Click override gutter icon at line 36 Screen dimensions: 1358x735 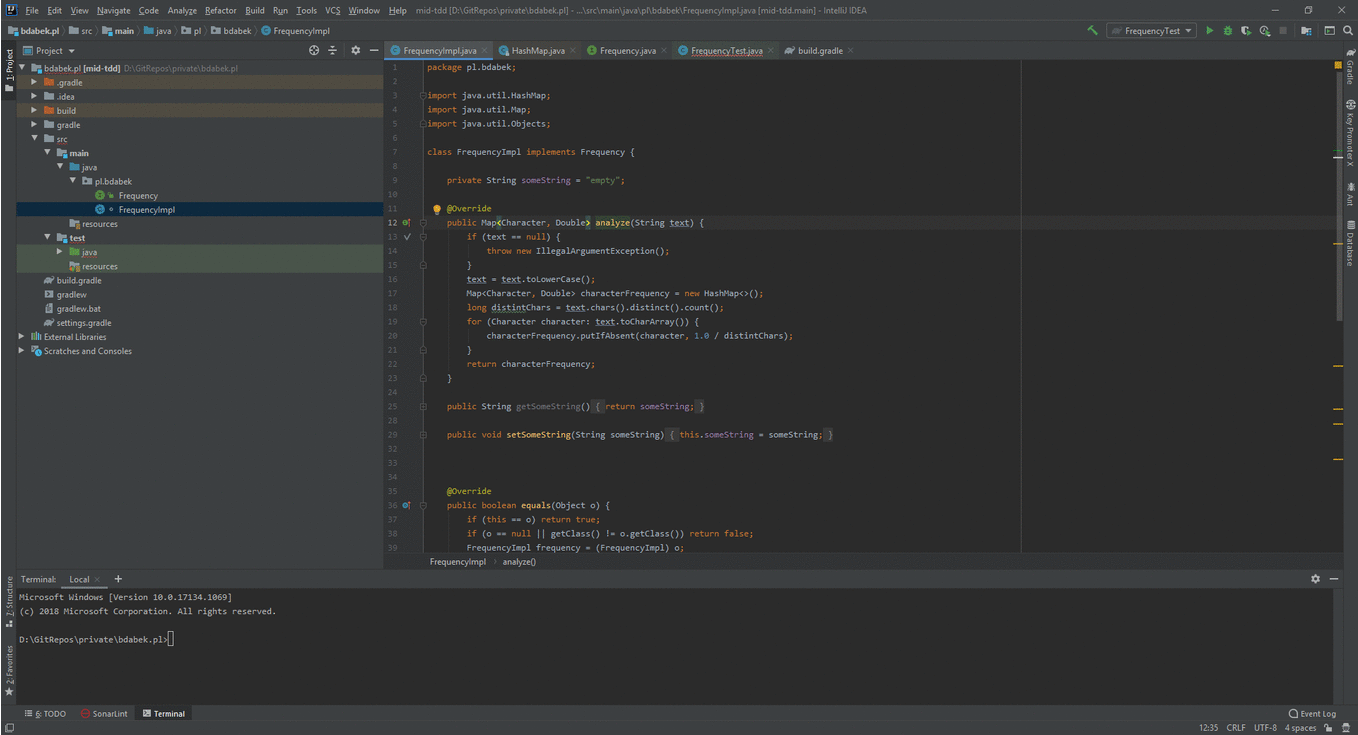406,506
